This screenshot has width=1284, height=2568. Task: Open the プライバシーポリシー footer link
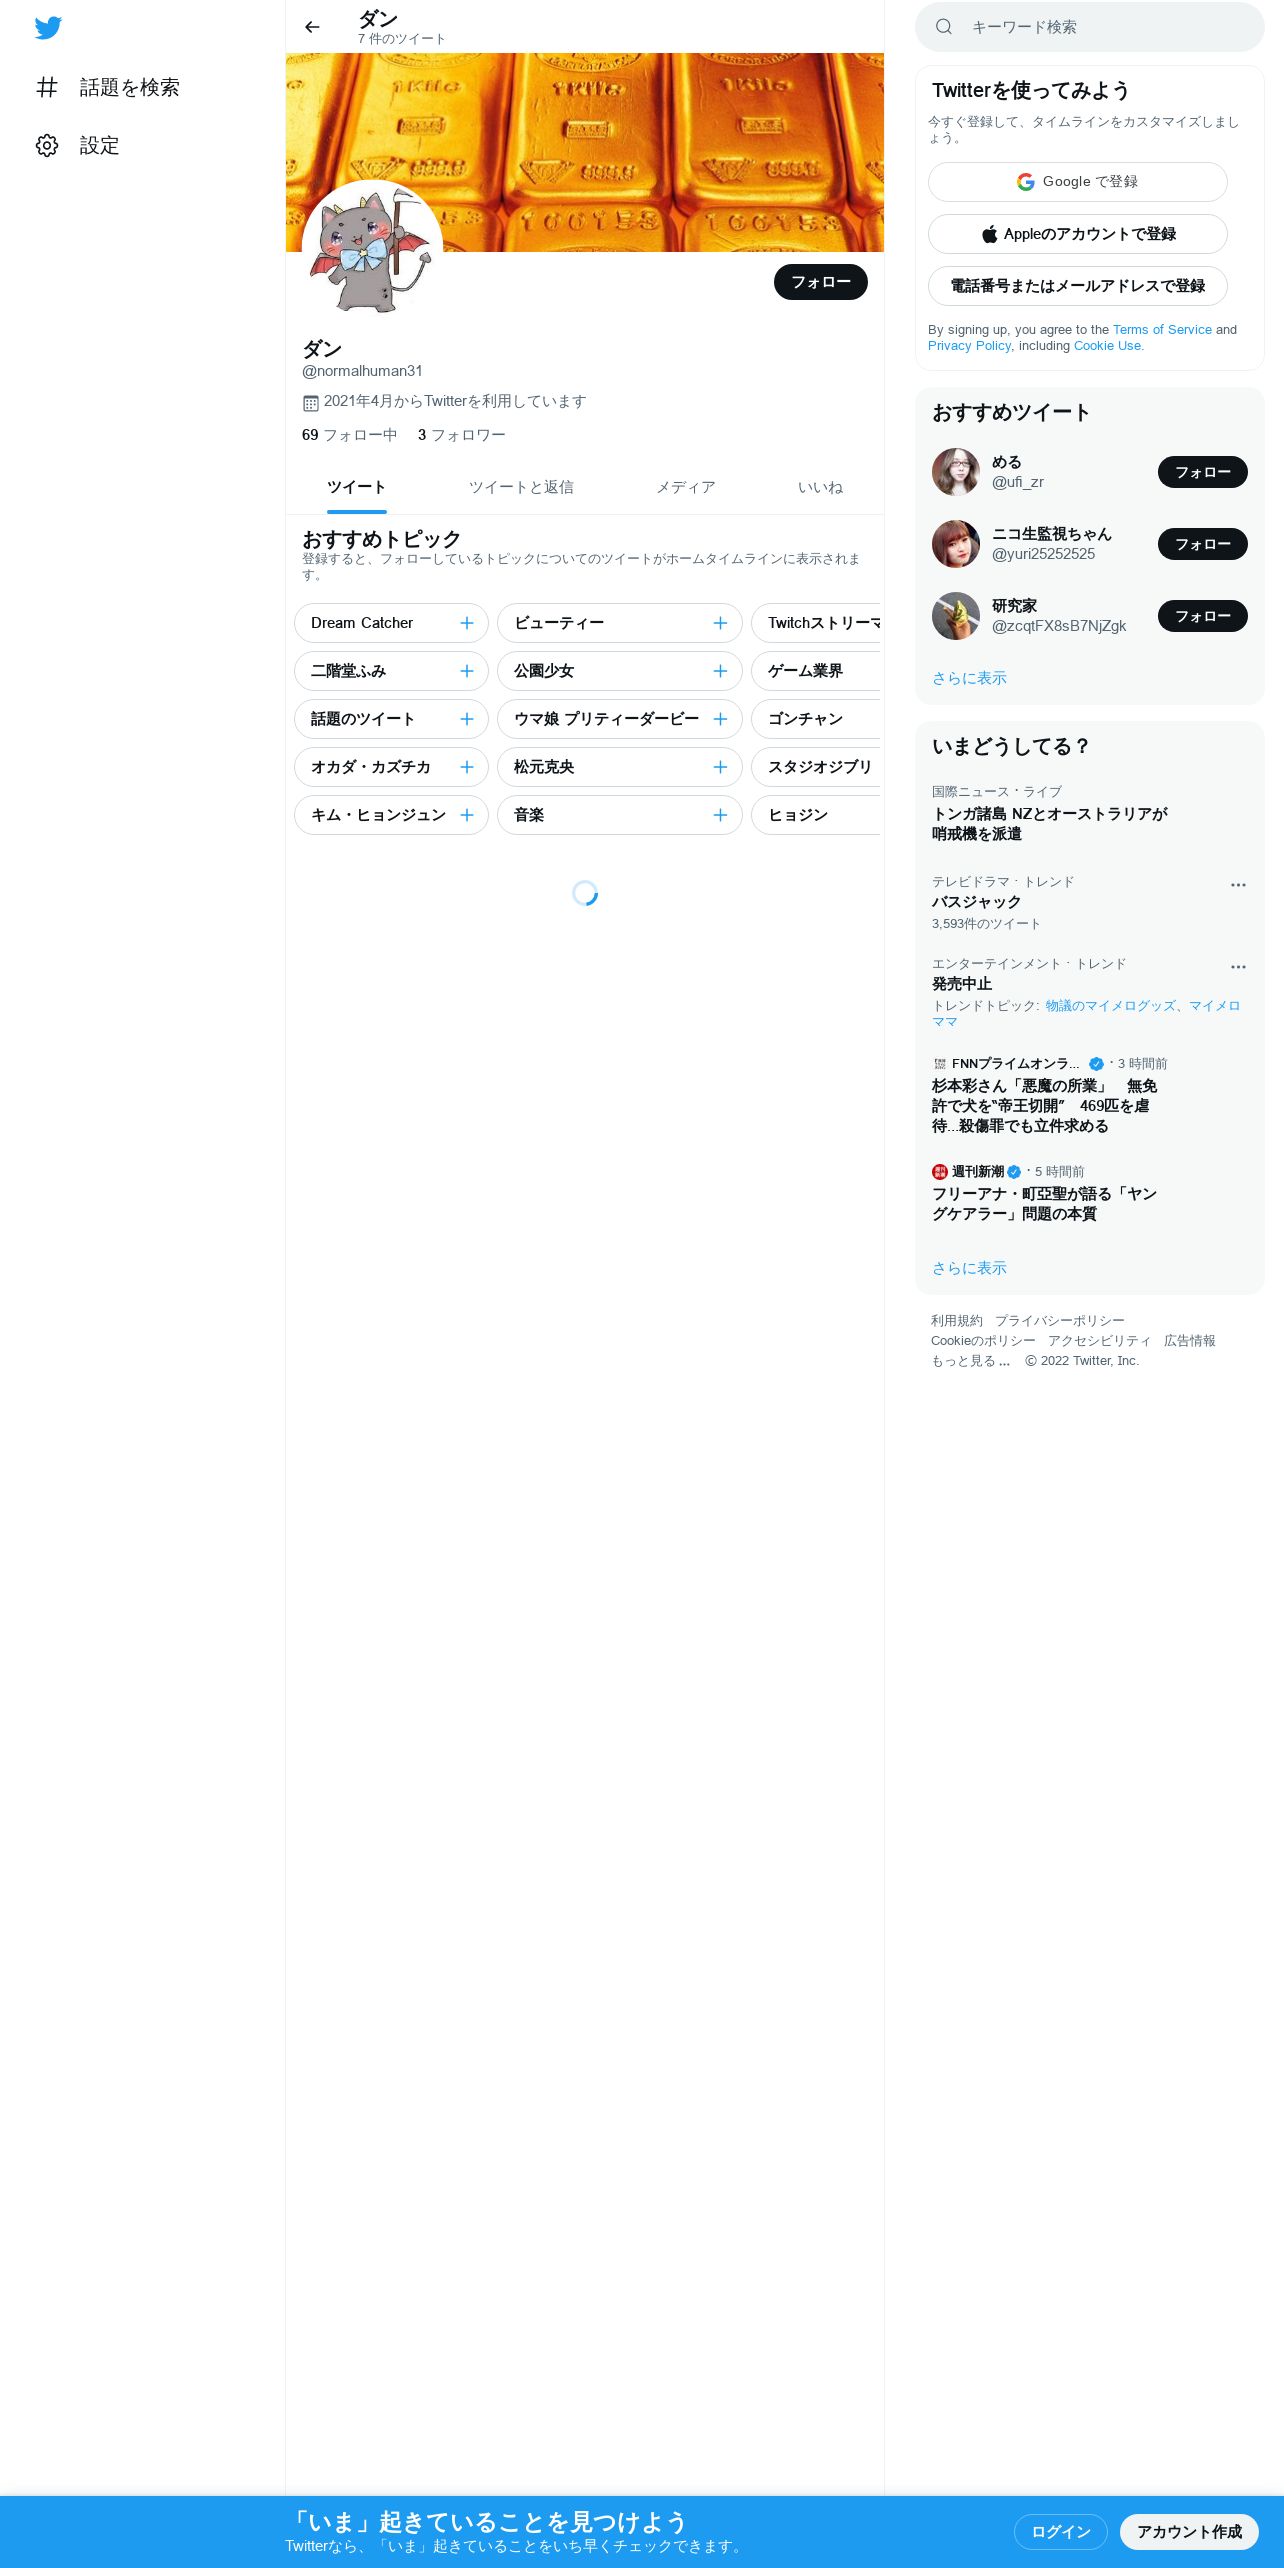(1059, 1321)
